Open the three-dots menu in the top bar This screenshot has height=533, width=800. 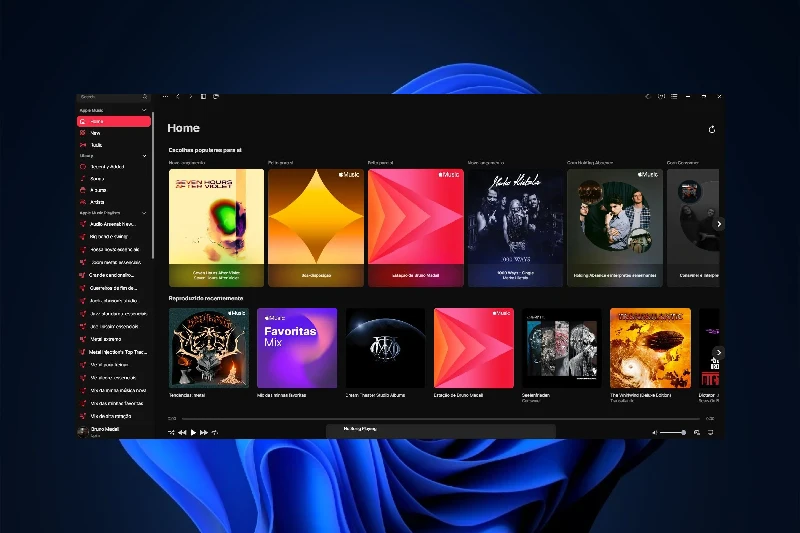coord(165,97)
